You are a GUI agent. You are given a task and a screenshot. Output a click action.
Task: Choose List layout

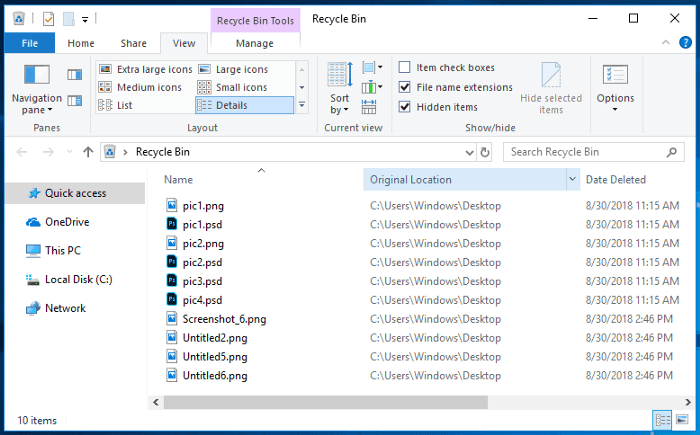click(116, 105)
